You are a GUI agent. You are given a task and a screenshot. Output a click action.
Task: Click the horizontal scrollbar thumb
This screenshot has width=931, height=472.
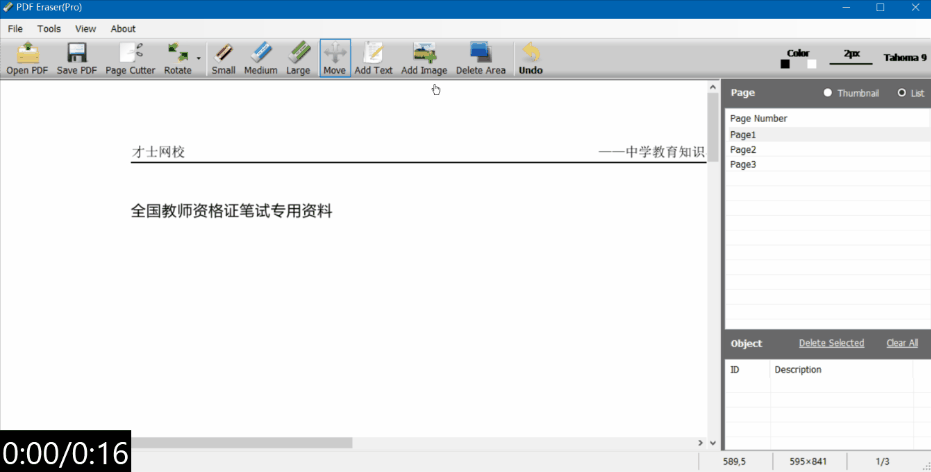(242, 443)
